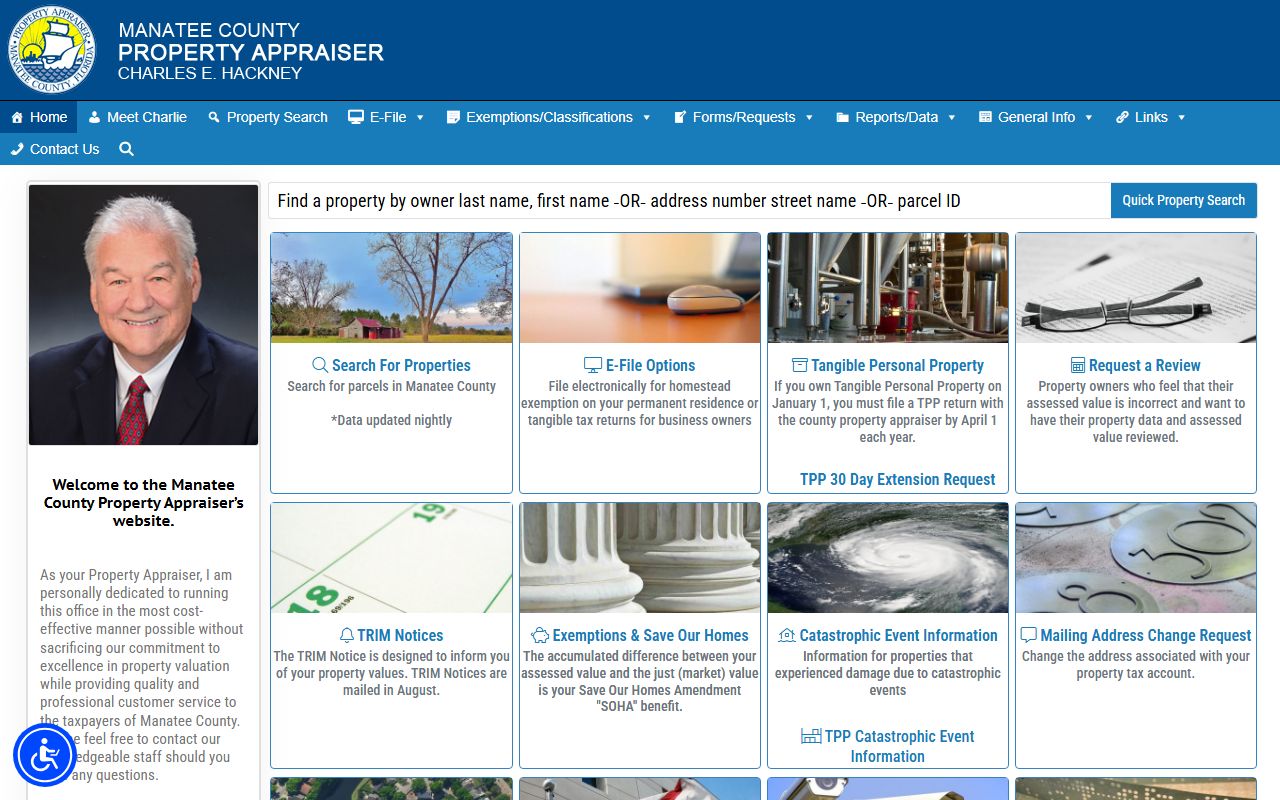1280x800 pixels.
Task: Open the Request a Review link
Action: pyautogui.click(x=1145, y=365)
